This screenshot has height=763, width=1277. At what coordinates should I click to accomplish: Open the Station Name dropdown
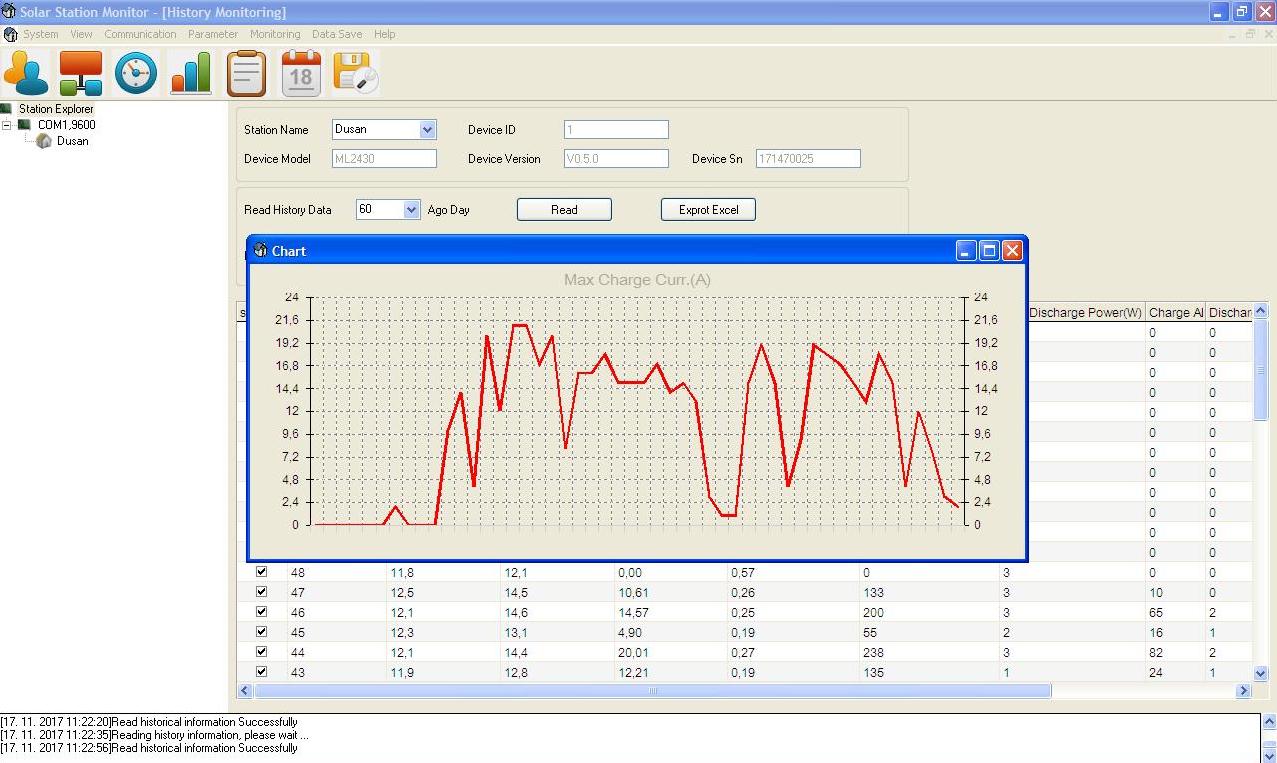click(428, 130)
